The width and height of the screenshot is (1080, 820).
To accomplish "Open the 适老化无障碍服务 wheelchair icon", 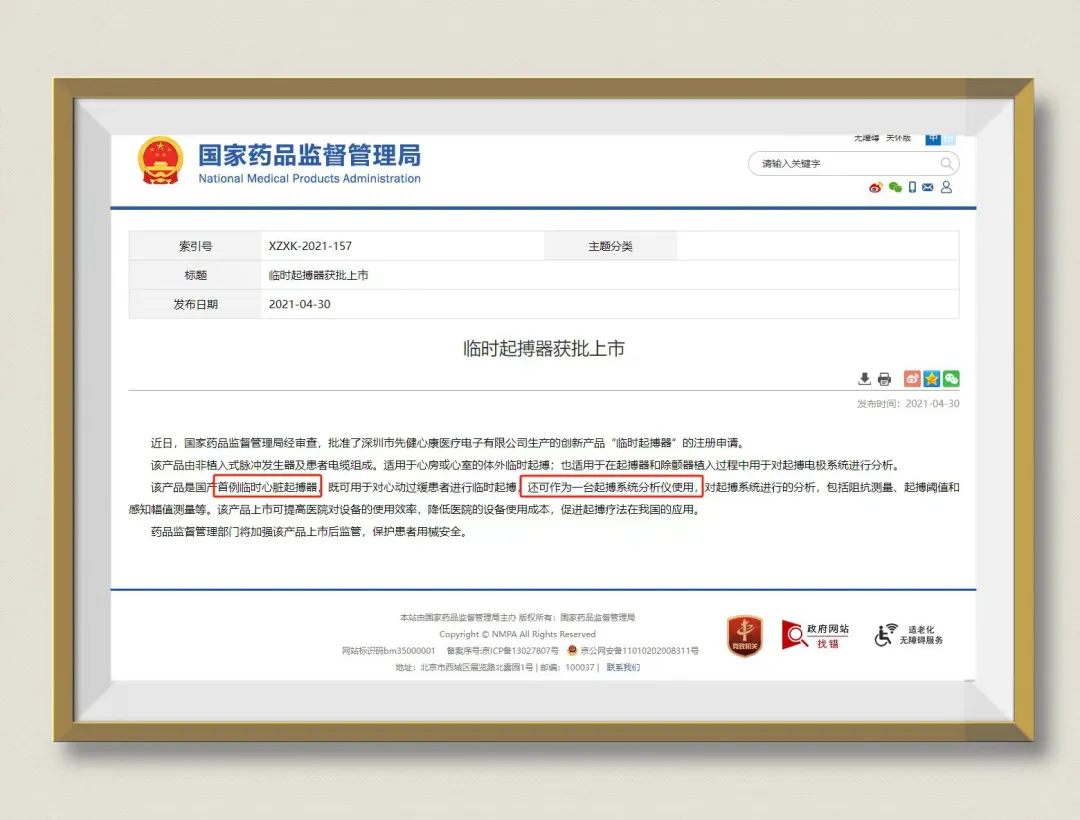I will tap(909, 635).
